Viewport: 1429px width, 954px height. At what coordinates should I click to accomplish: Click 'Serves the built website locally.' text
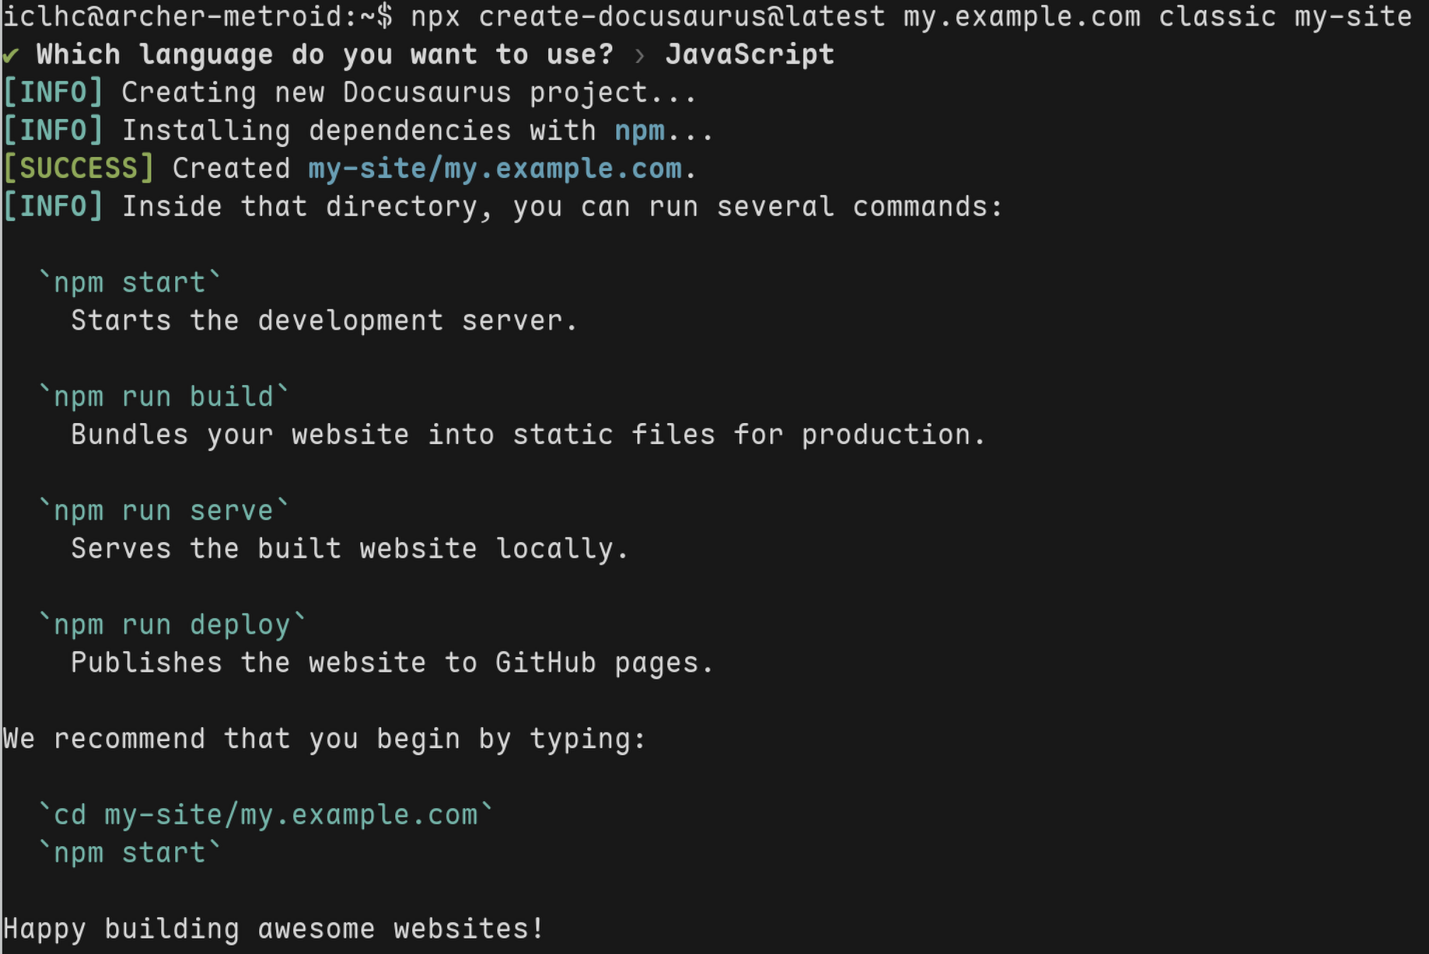pos(350,549)
